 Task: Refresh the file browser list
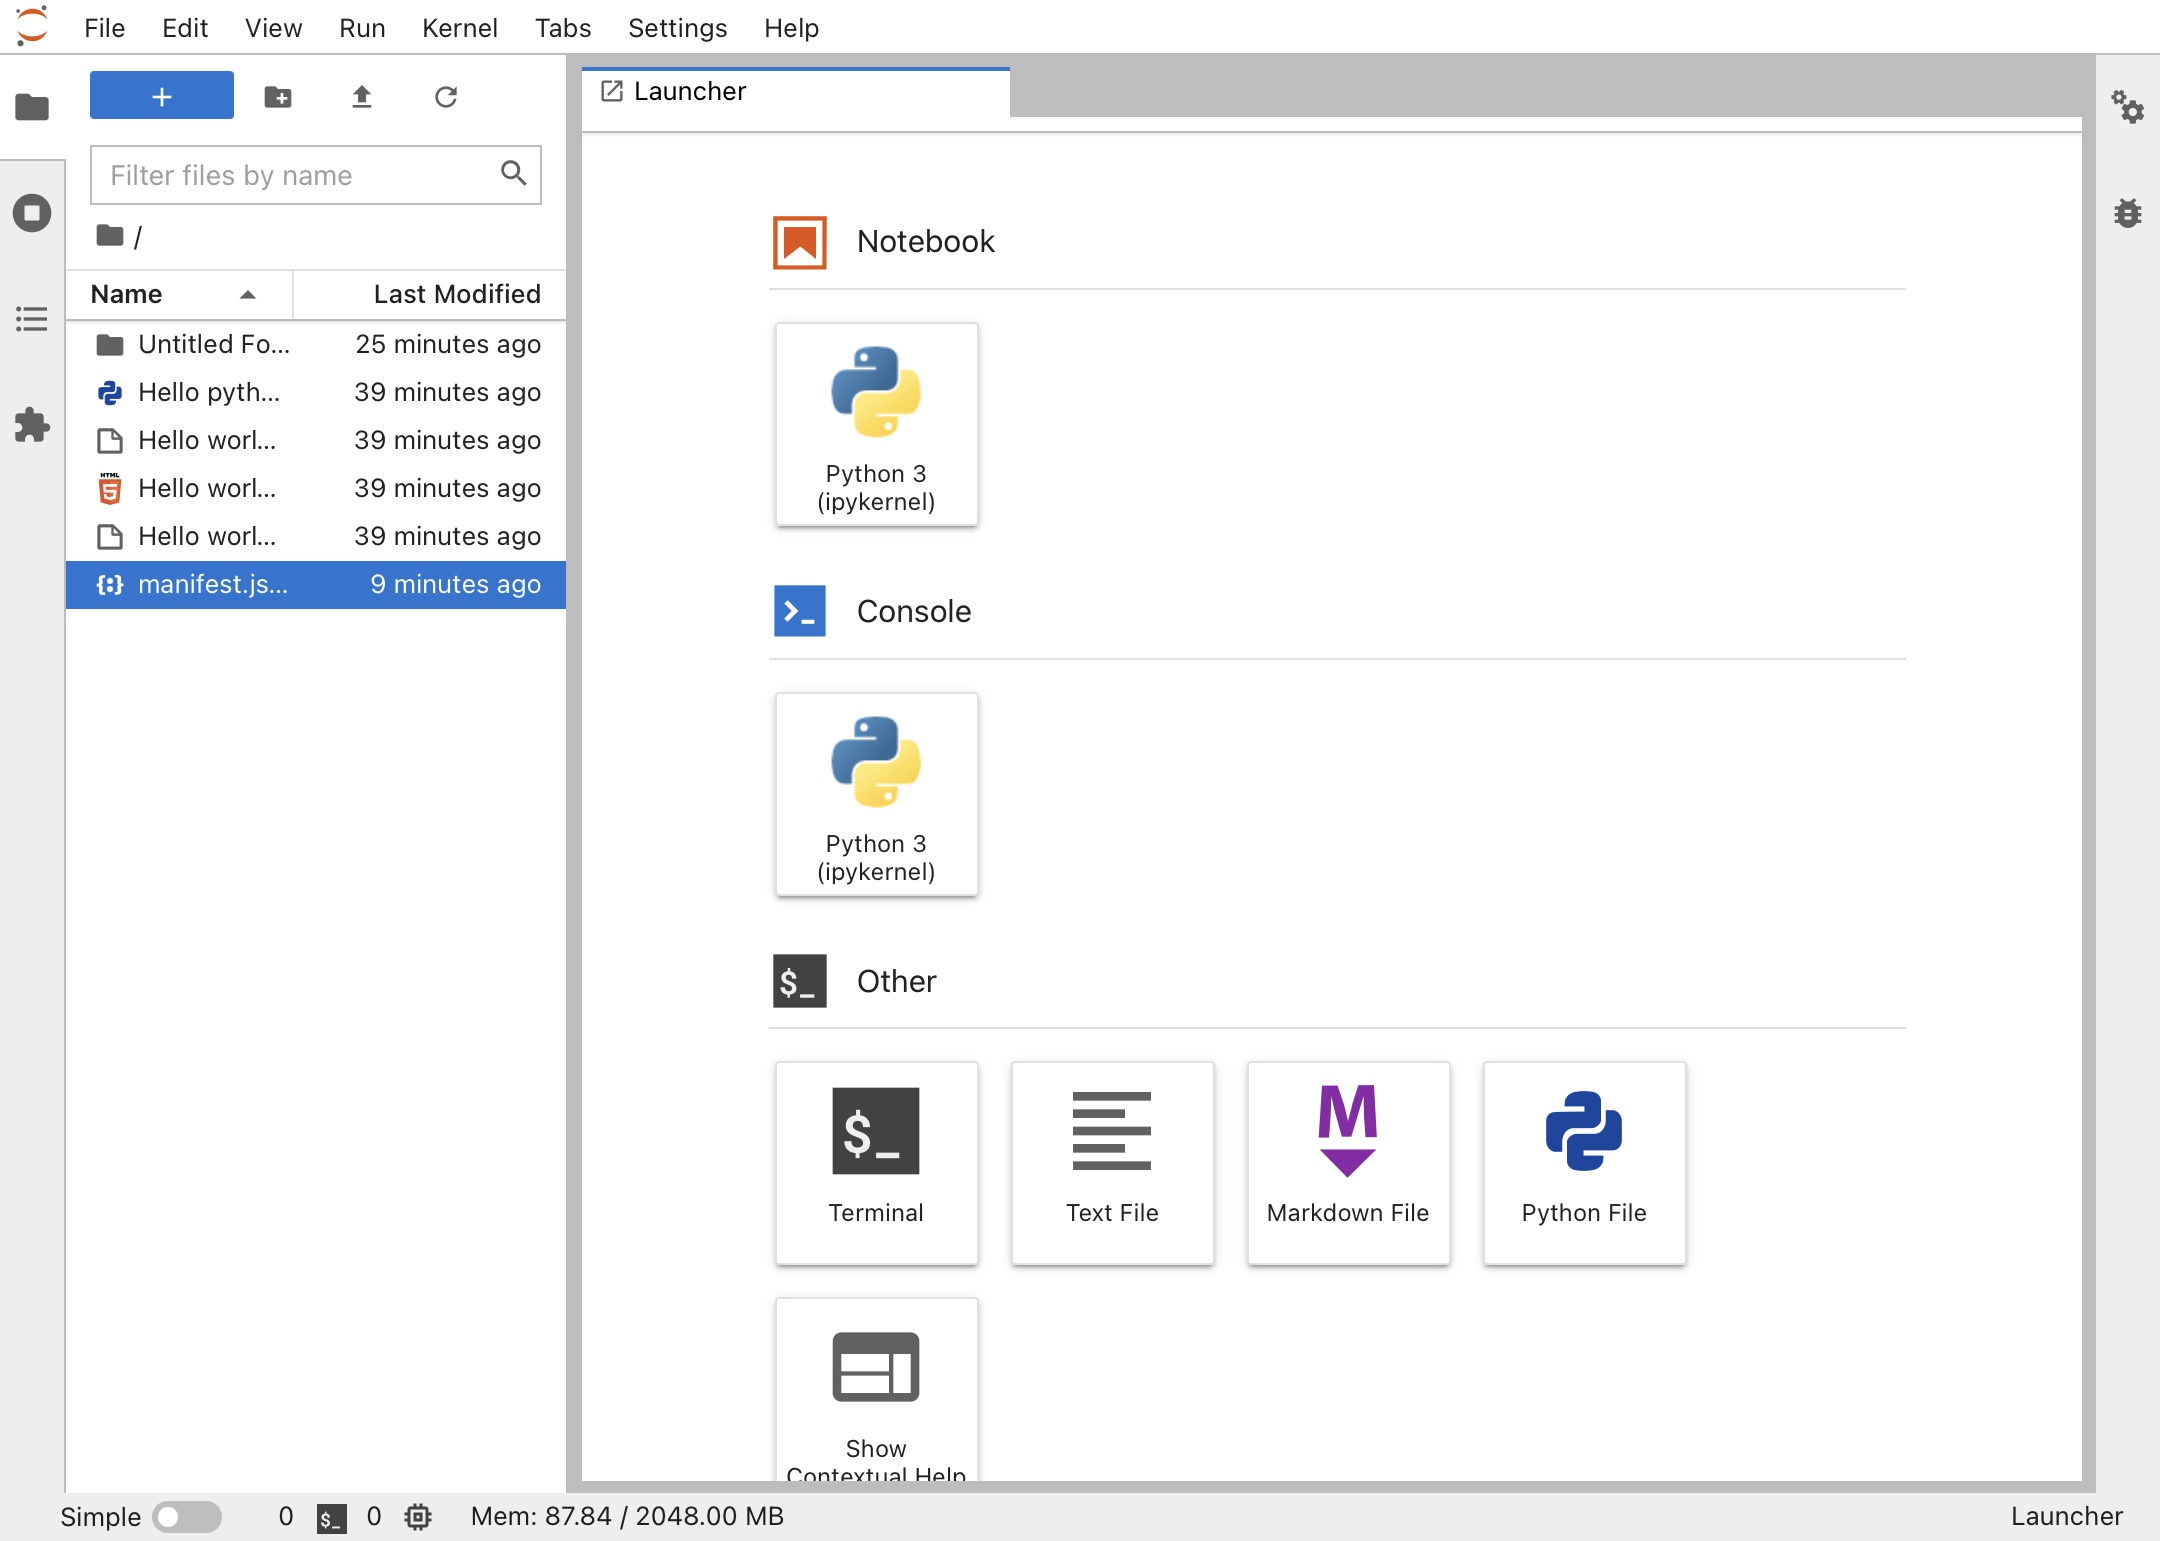click(x=446, y=97)
